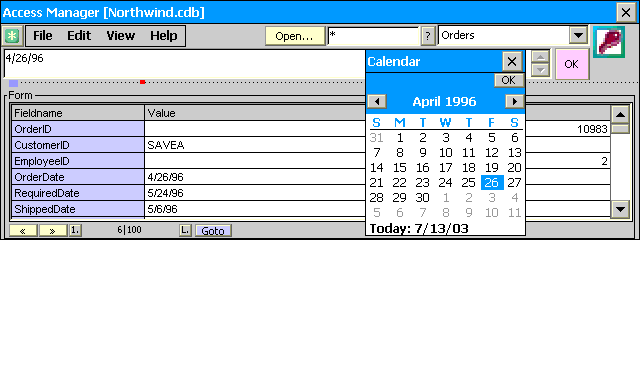640x365 pixels.
Task: Jump to last record button 'L.'
Action: (185, 230)
